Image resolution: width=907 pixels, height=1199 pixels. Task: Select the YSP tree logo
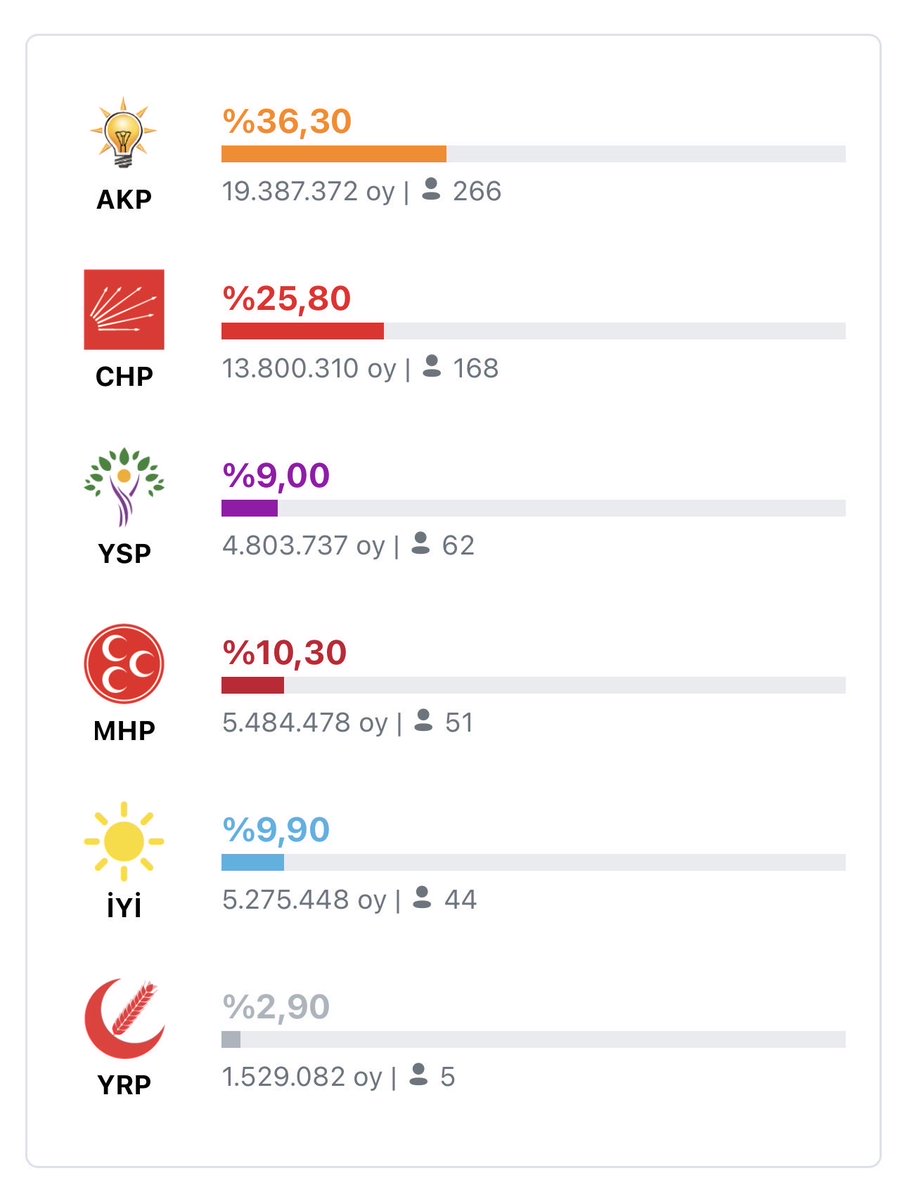124,487
